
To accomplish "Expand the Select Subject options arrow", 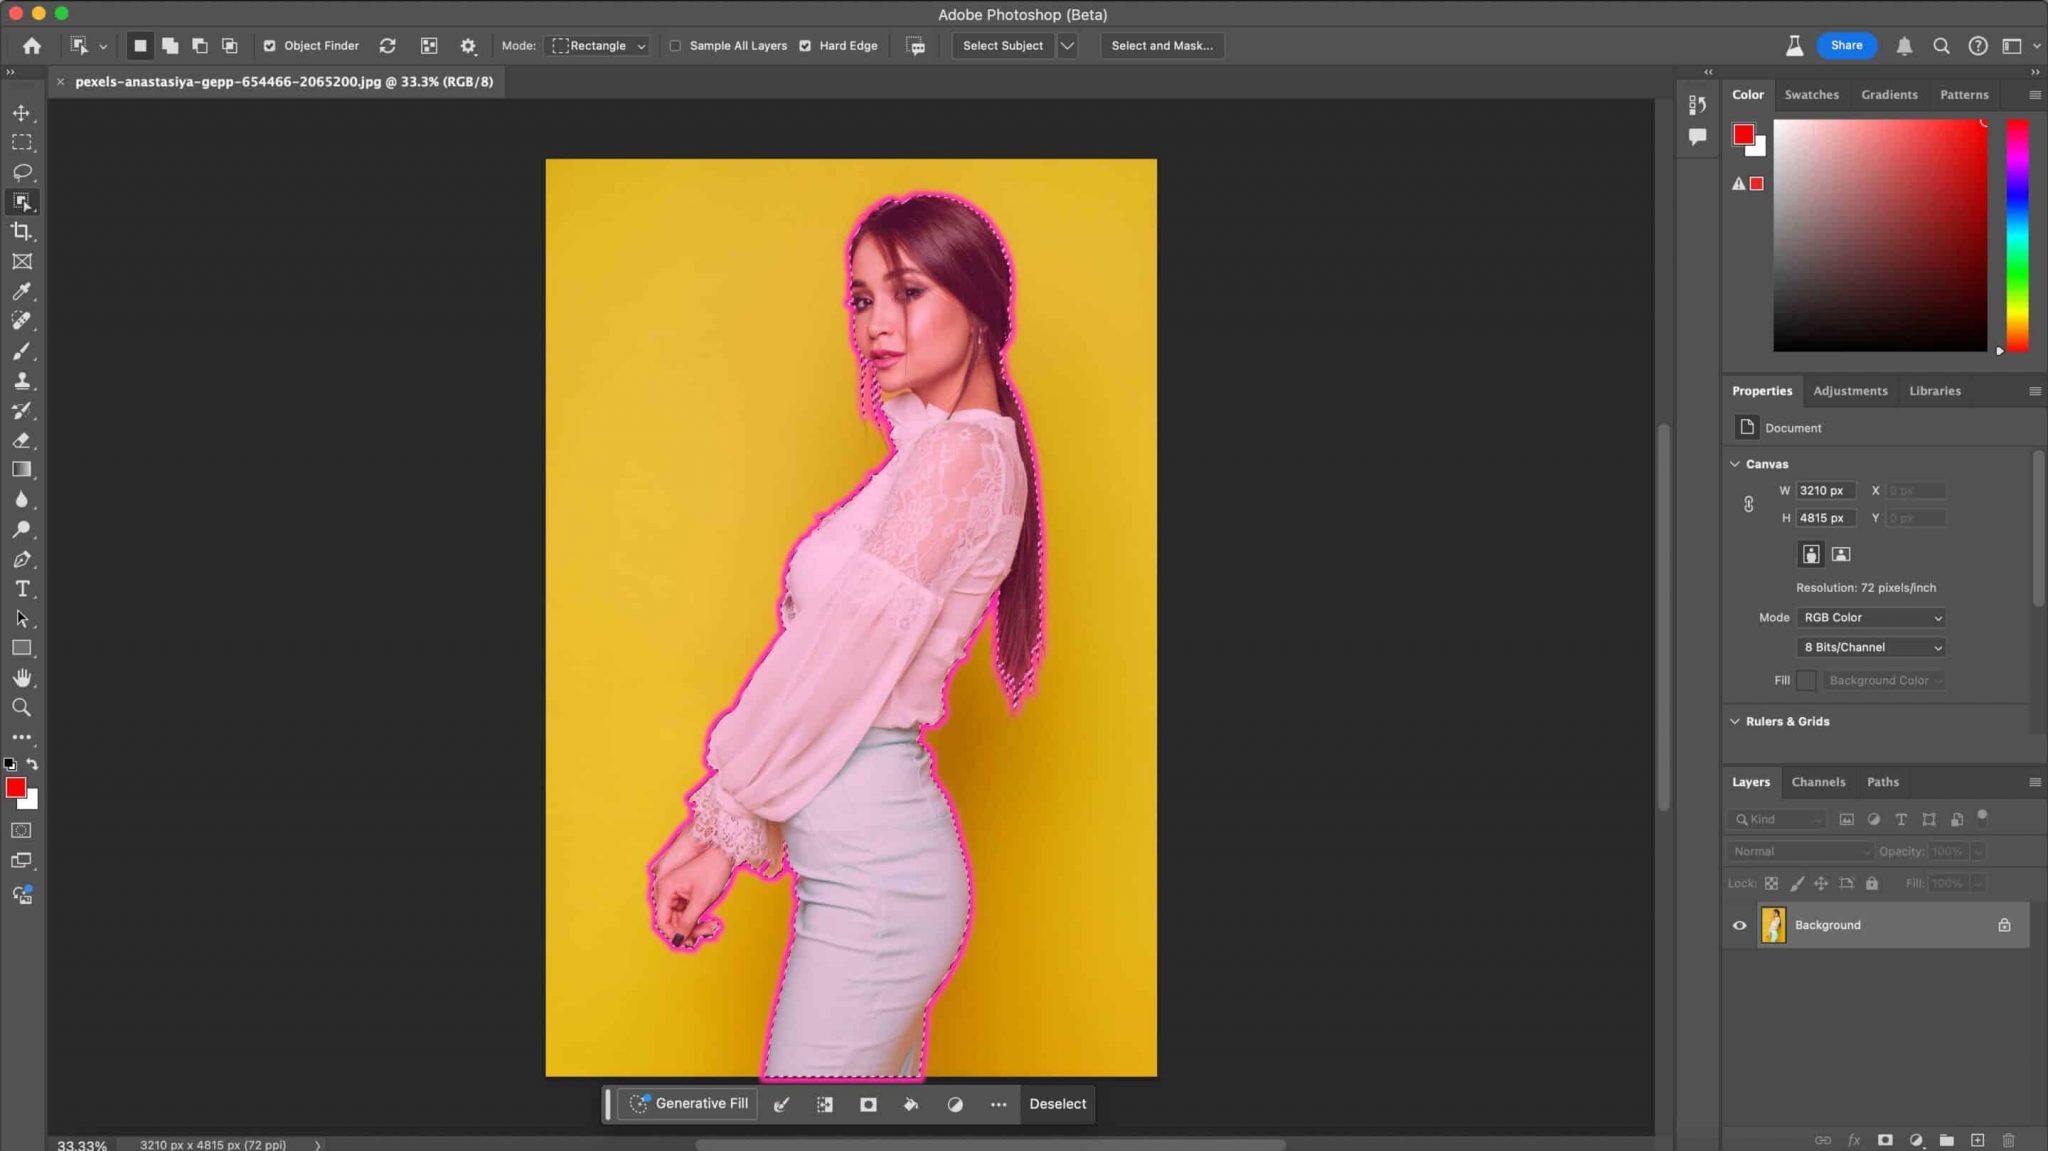I will click(1066, 45).
